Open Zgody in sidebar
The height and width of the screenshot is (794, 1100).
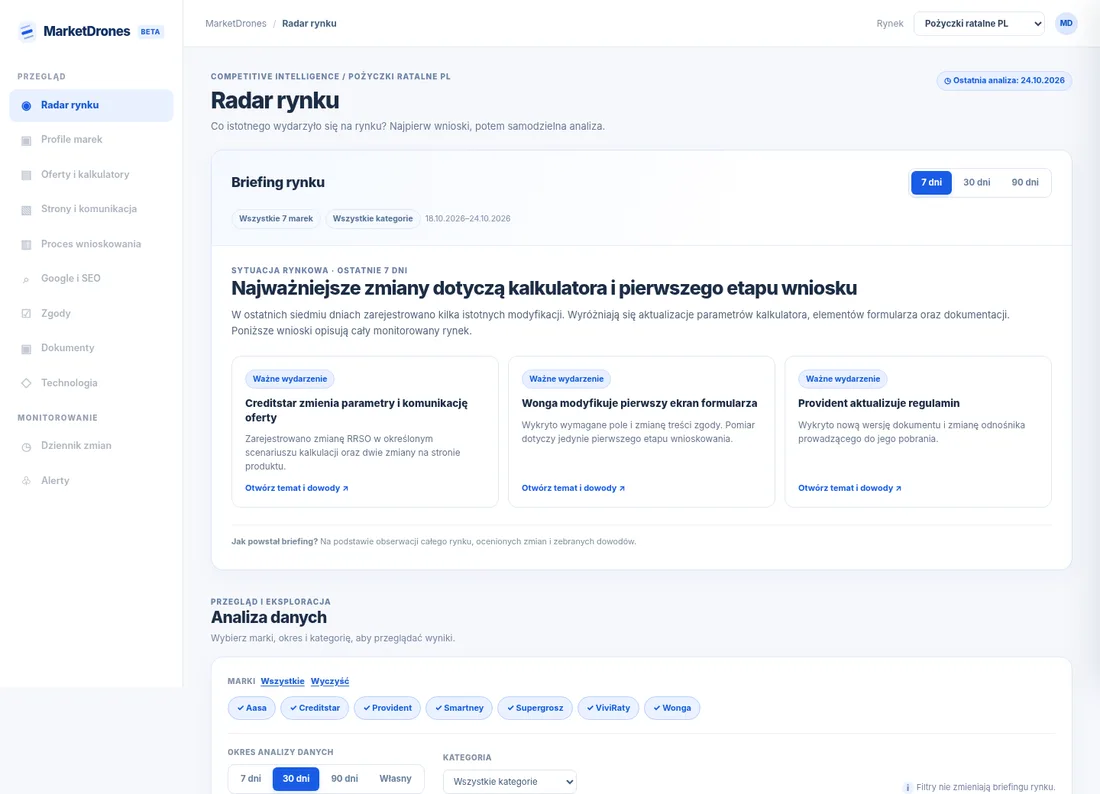(91, 314)
